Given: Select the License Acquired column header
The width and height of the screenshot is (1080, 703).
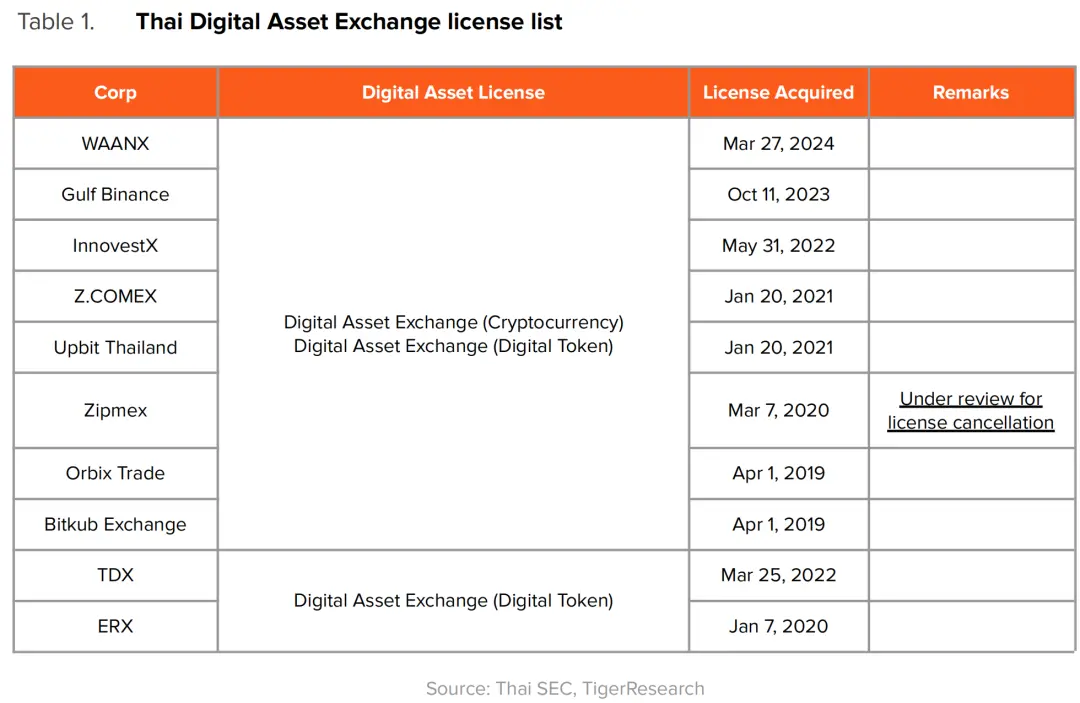Looking at the screenshot, I should 778,92.
